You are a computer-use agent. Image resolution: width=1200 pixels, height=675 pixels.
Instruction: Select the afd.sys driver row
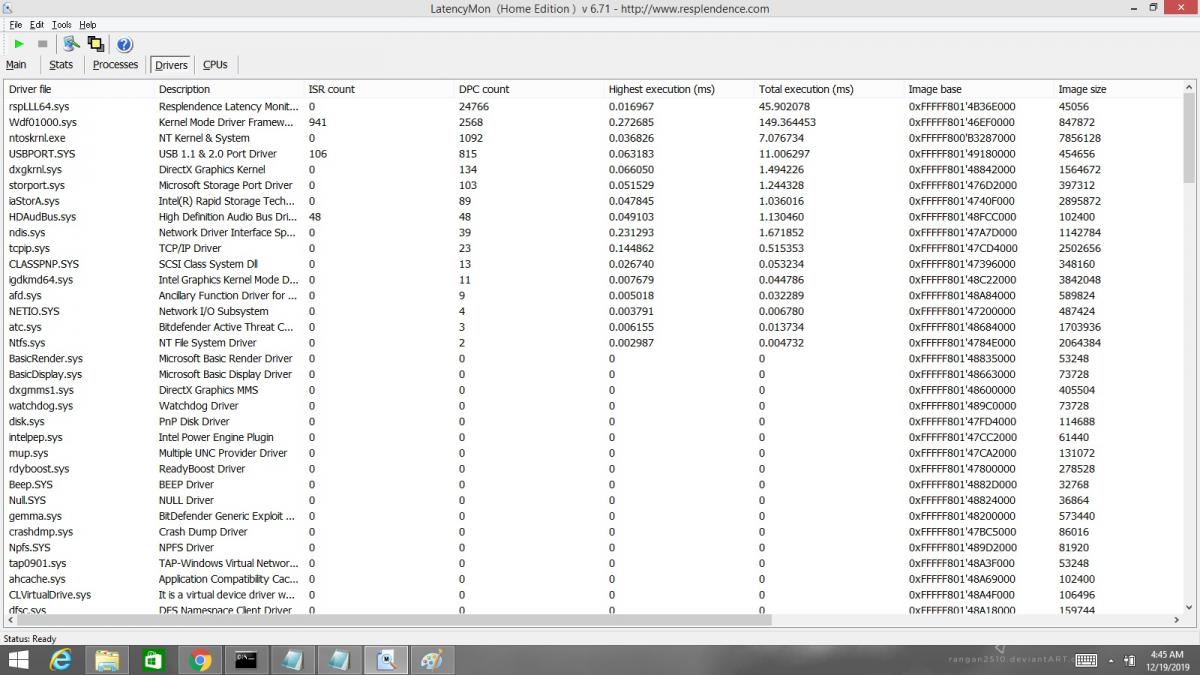coord(593,295)
